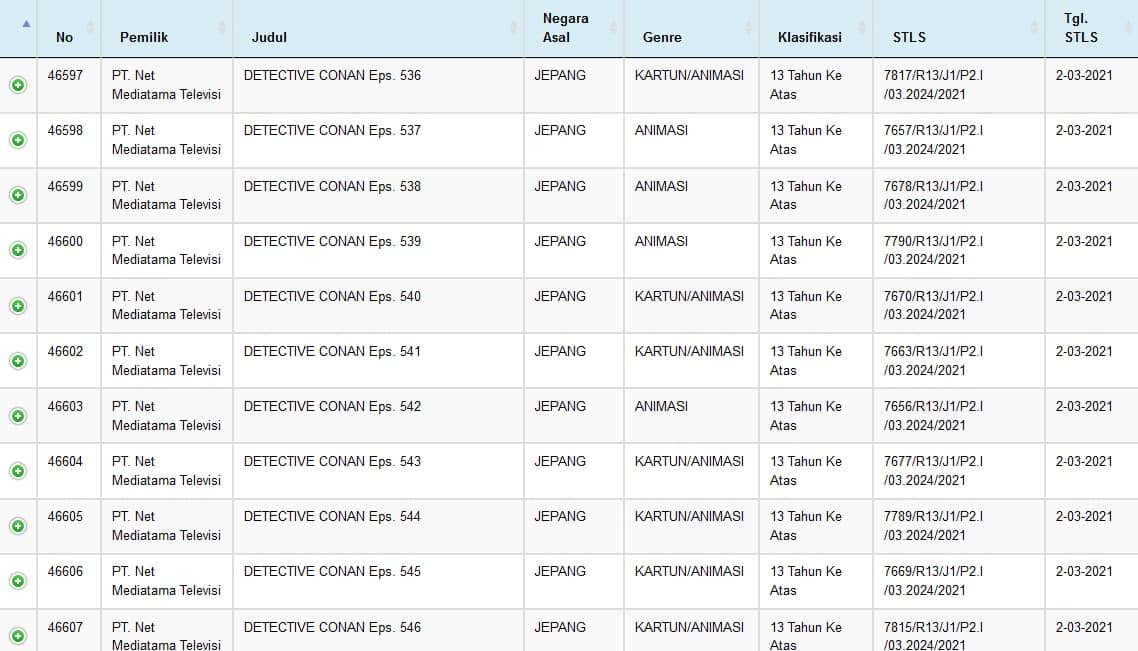
Task: Click plus icon next to 46605
Action: 18,525
